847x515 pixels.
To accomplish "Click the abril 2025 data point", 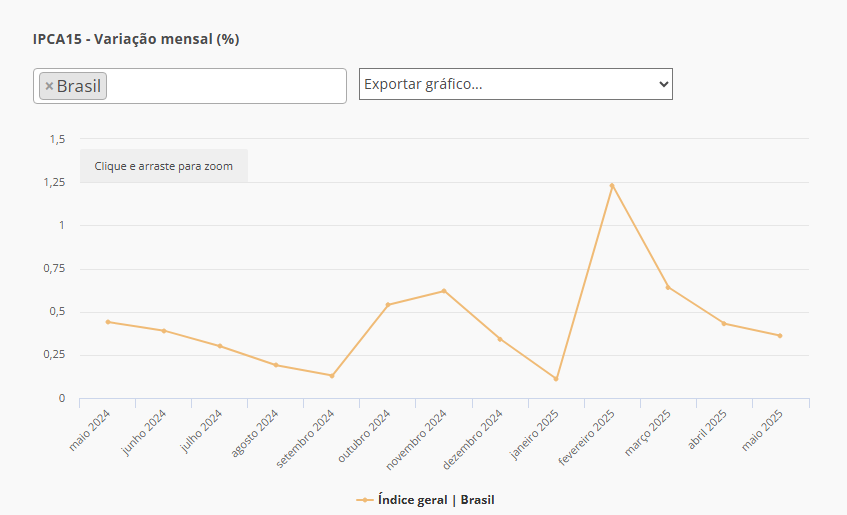I will click(724, 323).
